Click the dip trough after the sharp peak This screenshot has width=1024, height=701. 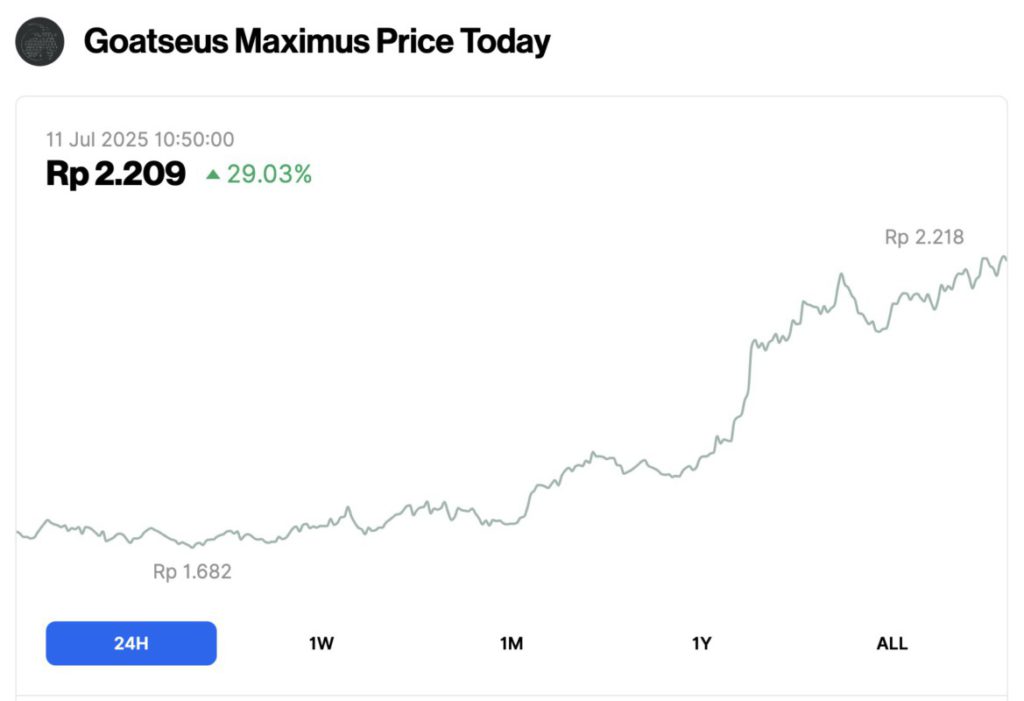(x=877, y=330)
